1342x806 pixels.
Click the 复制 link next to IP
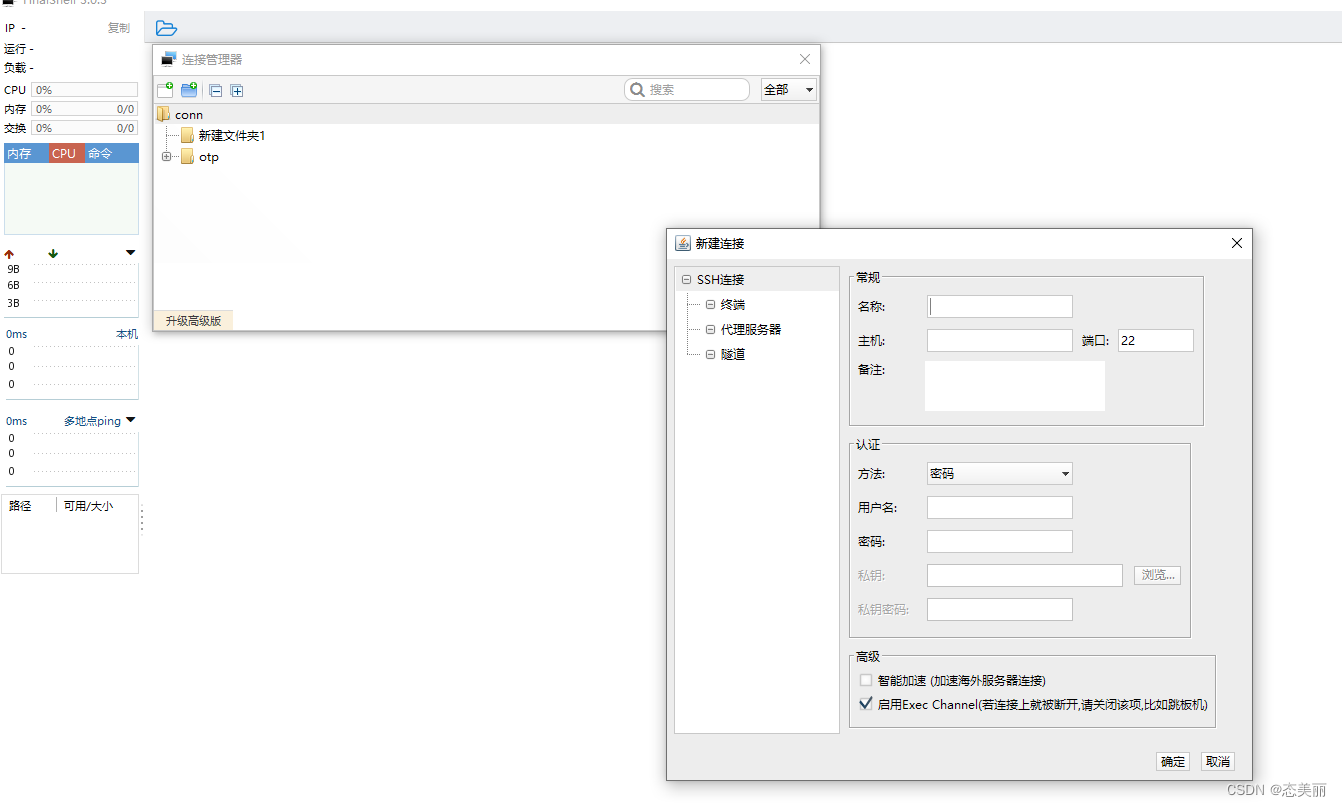click(119, 28)
